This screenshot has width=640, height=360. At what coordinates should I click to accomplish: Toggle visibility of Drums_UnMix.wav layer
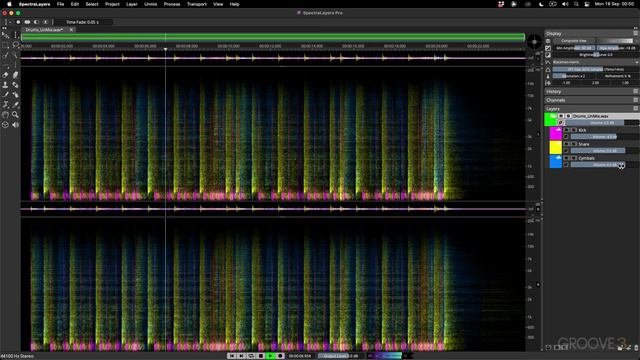(x=561, y=116)
